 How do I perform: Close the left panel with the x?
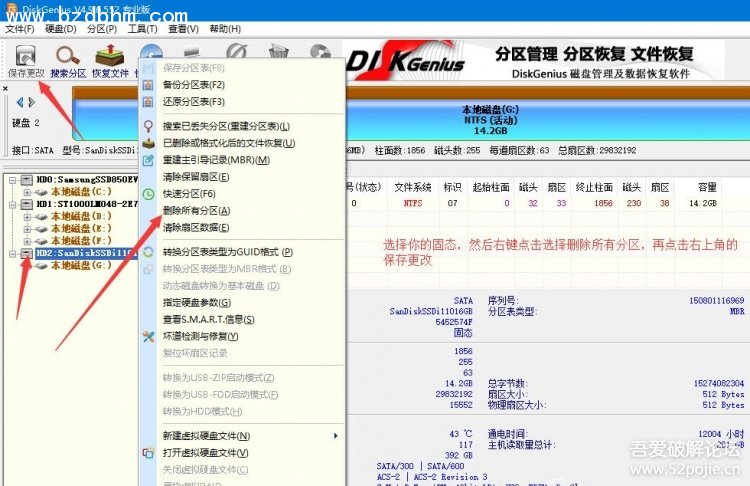pyautogui.click(x=5, y=88)
